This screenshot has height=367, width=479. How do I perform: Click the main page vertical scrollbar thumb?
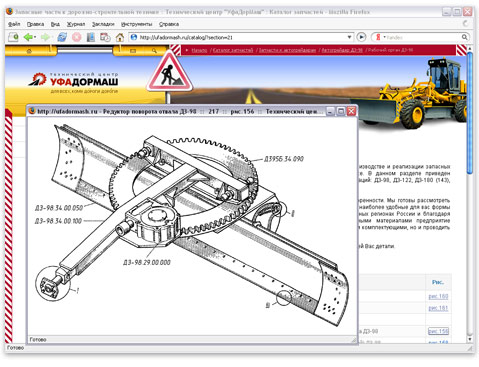pyautogui.click(x=470, y=113)
